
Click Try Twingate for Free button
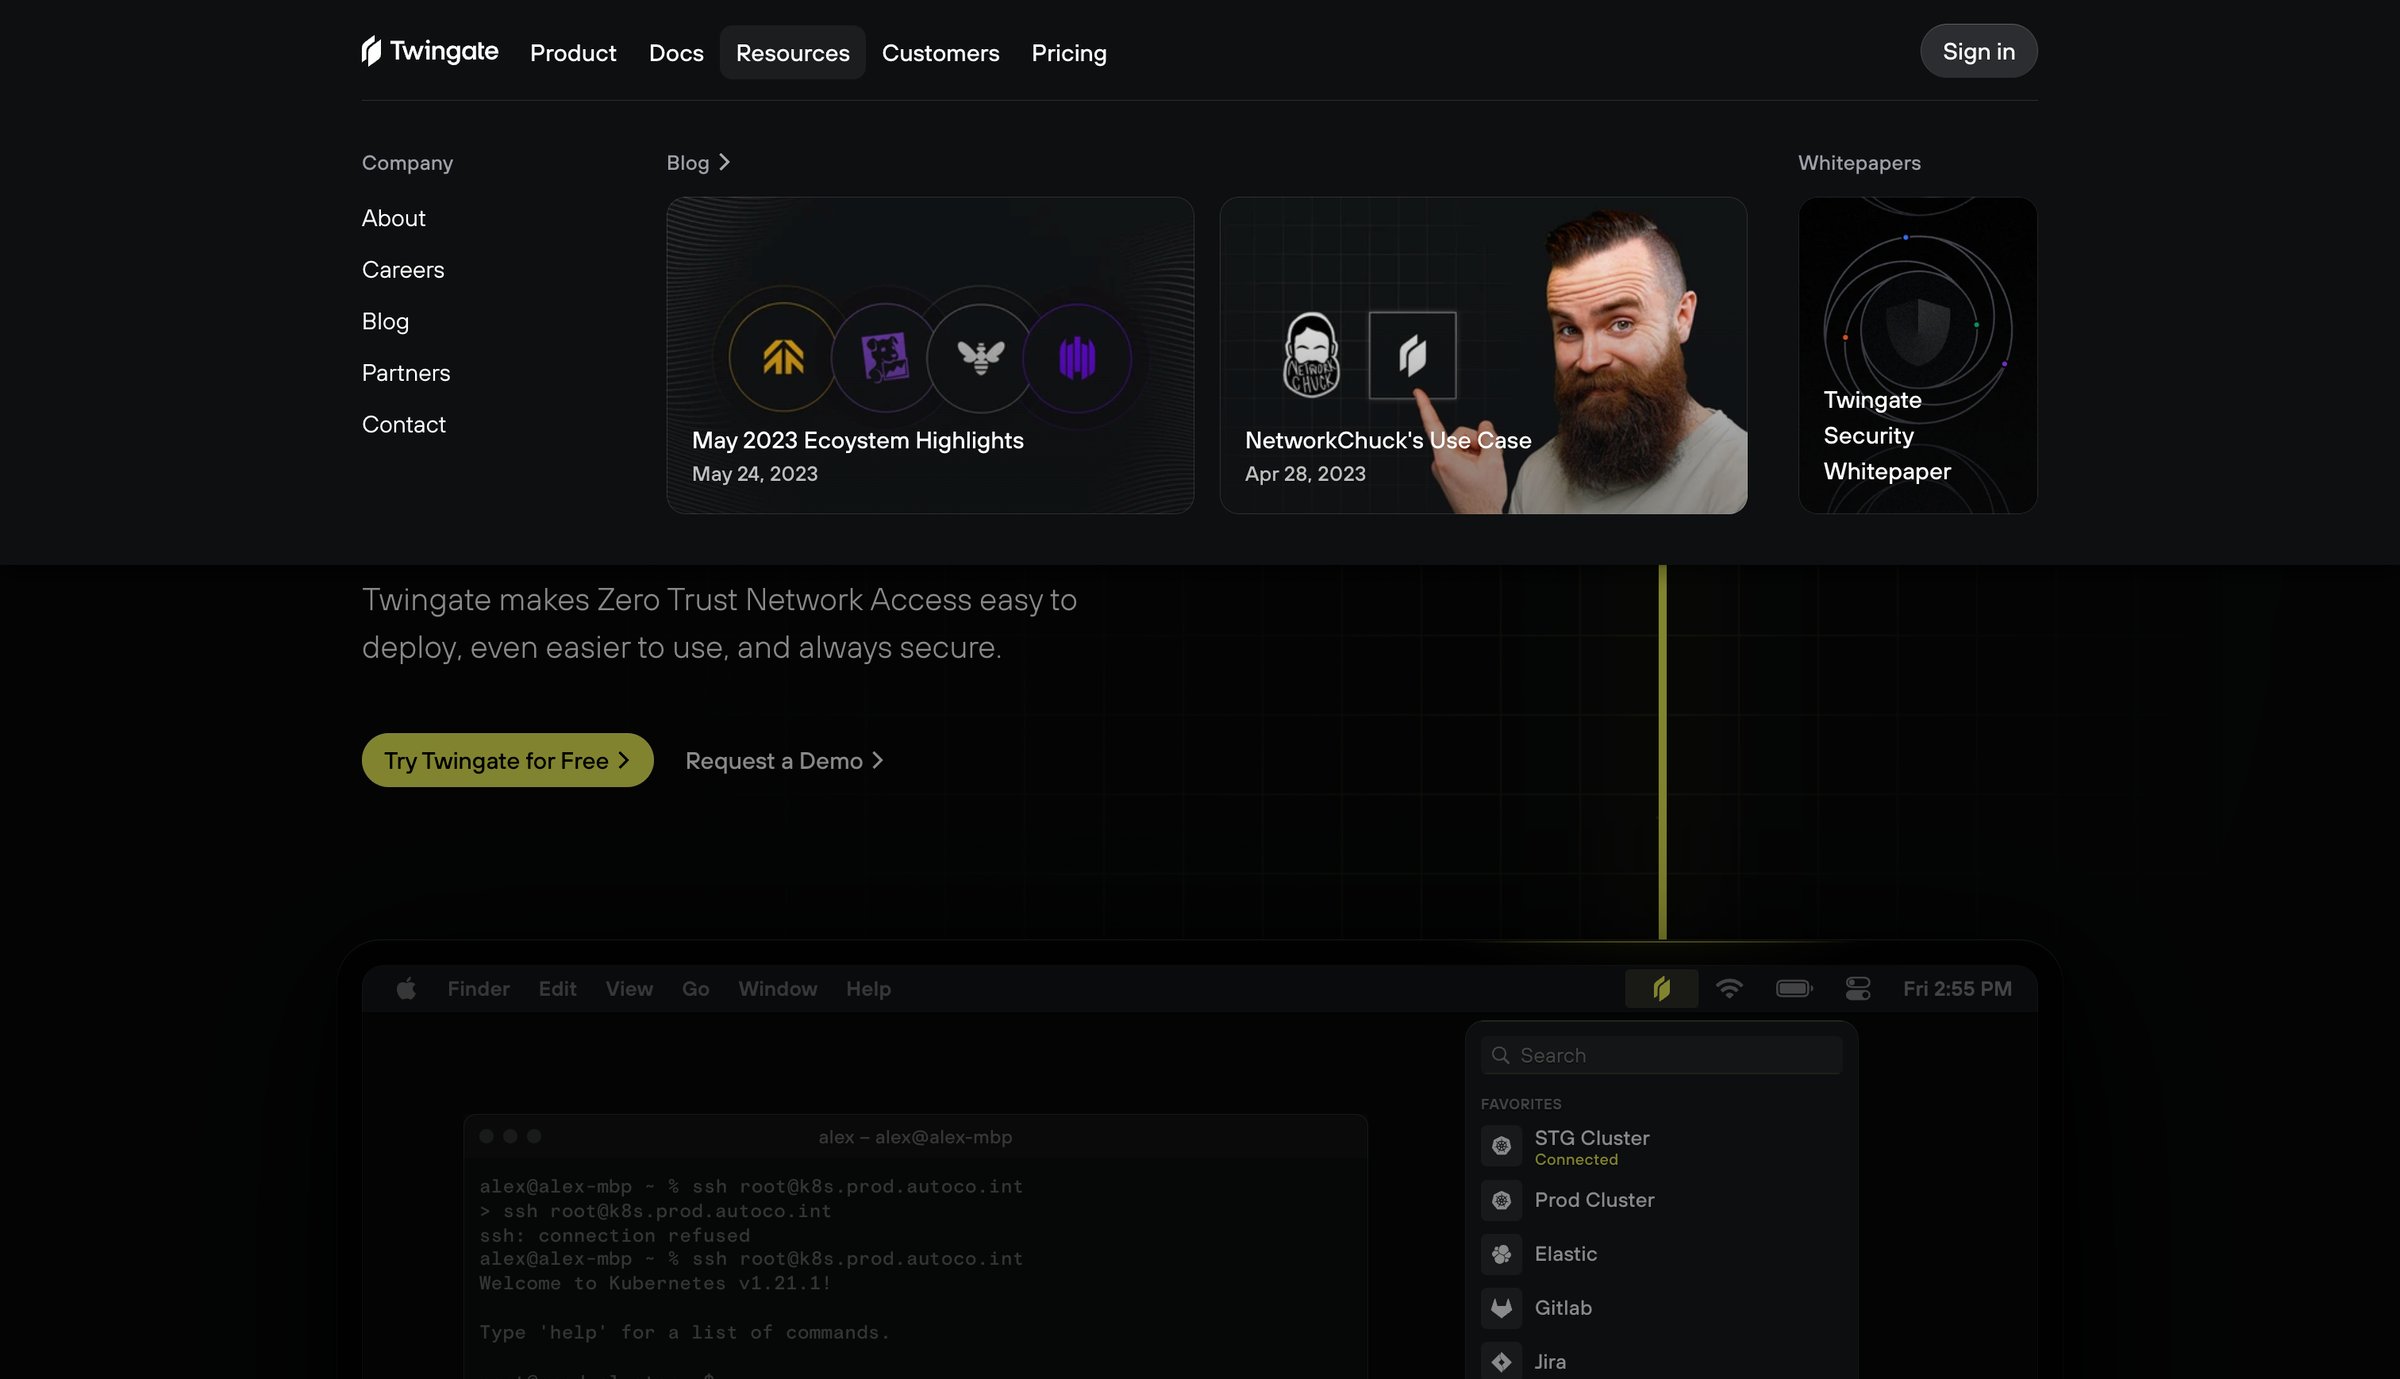pos(507,760)
